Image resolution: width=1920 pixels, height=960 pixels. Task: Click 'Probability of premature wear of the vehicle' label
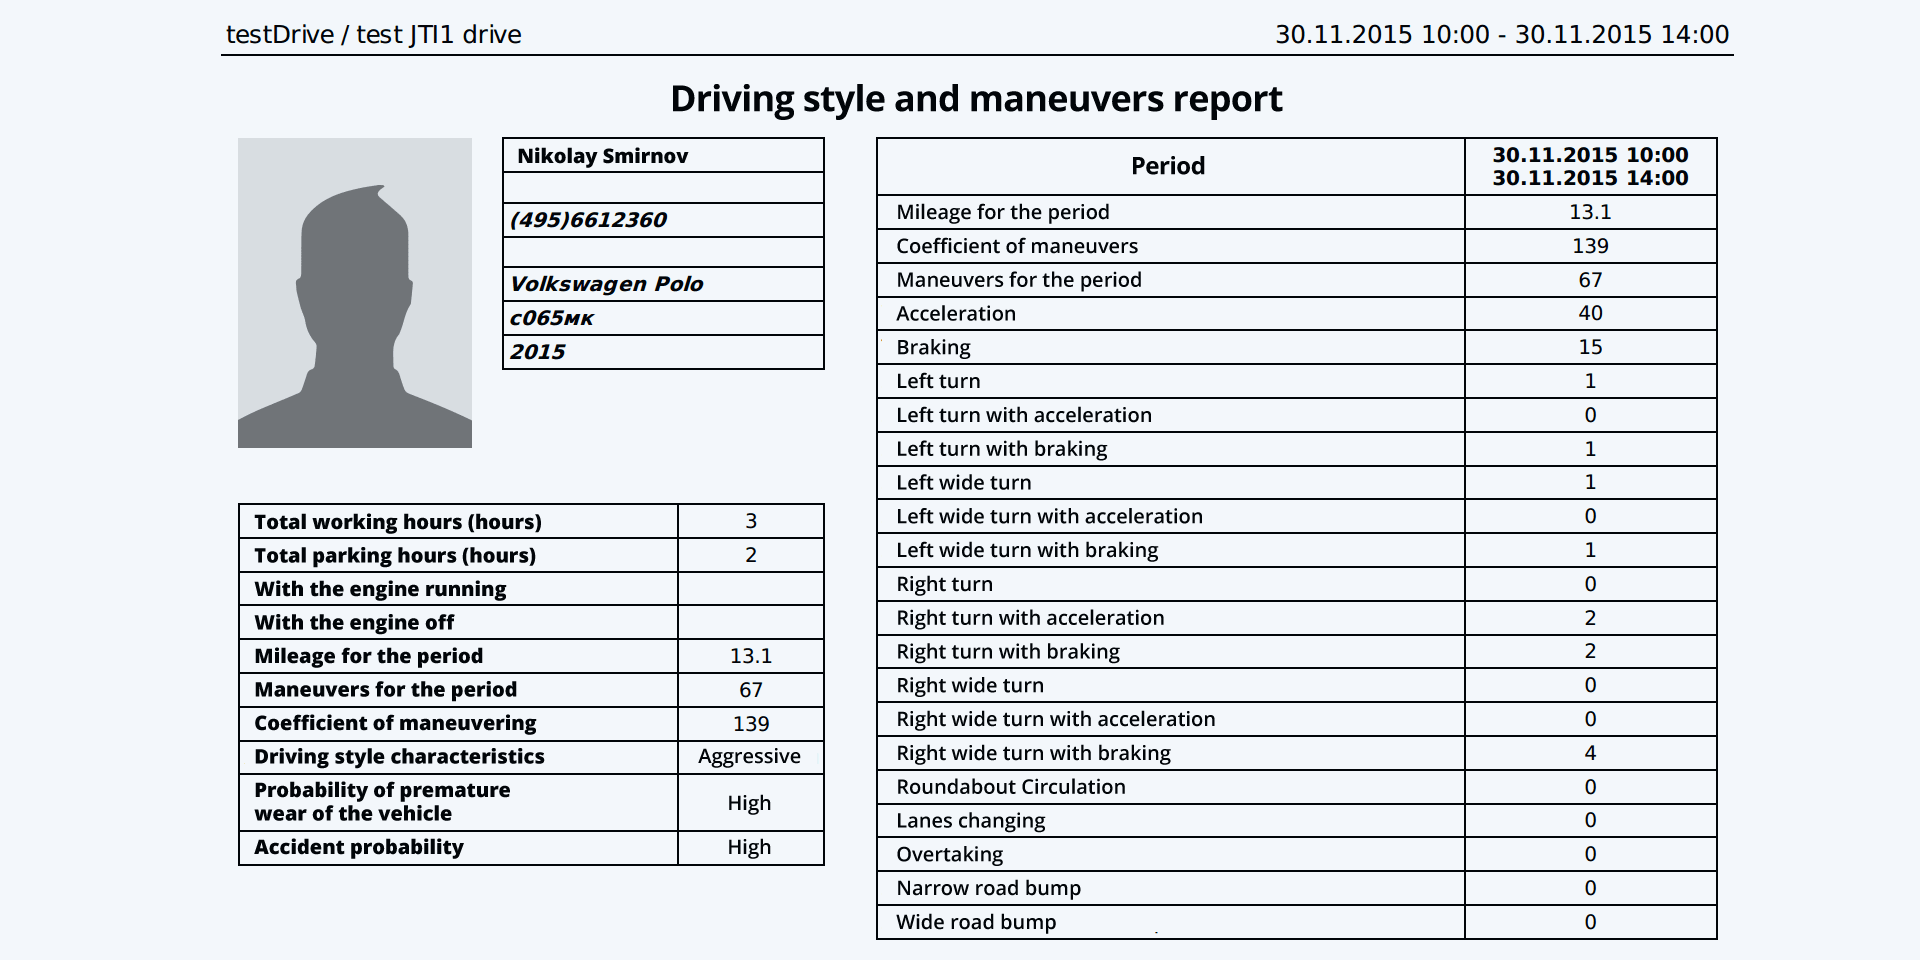pyautogui.click(x=382, y=802)
